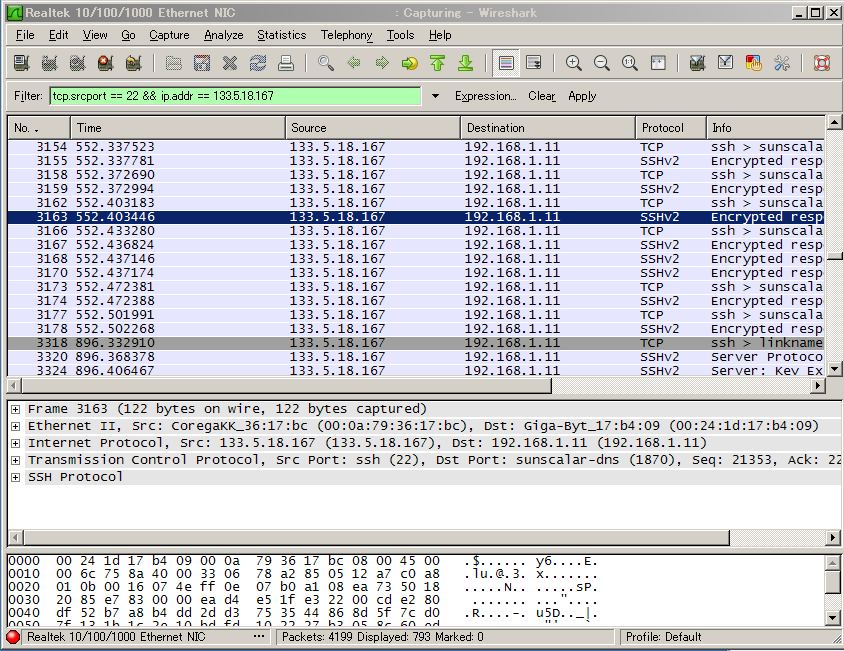Expand the Ethernet II tree node
Viewport: 844px width, 651px height.
[16, 426]
